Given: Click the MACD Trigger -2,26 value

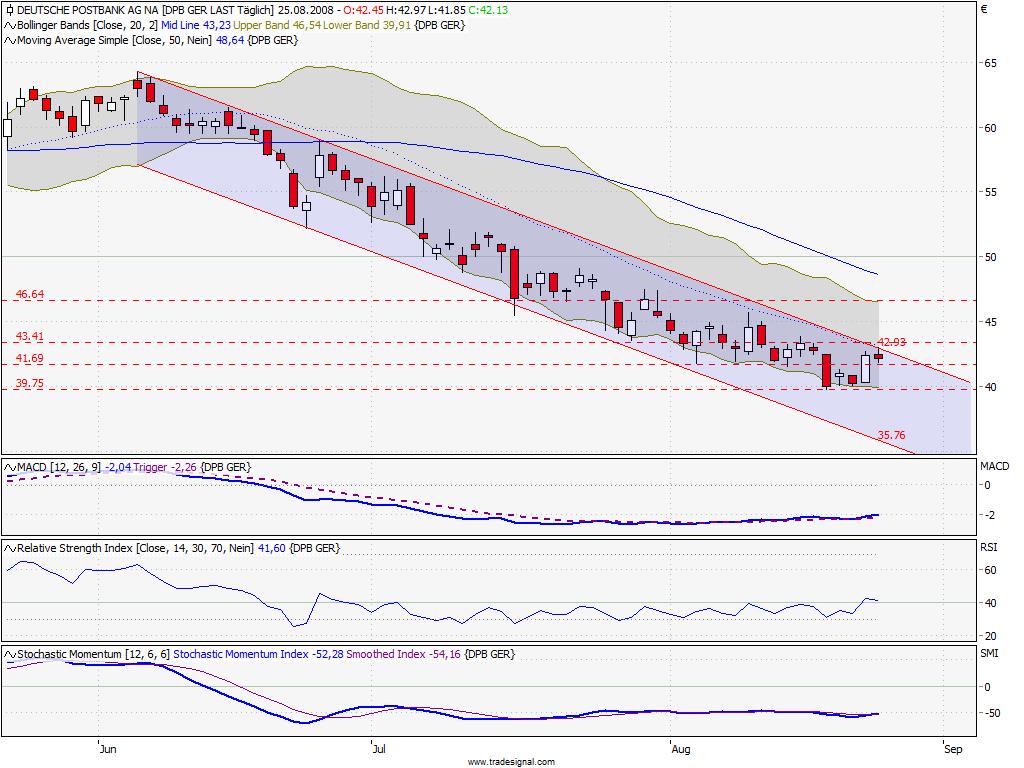Looking at the screenshot, I should point(165,468).
